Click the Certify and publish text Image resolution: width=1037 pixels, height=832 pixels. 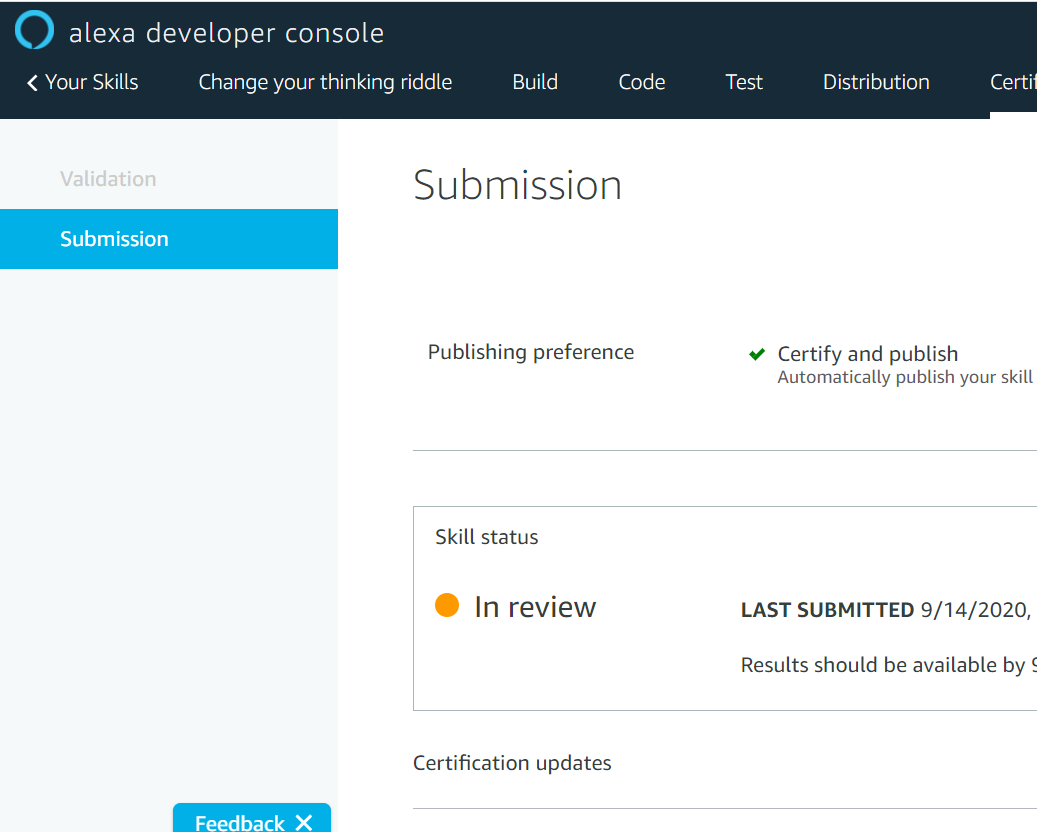tap(868, 354)
